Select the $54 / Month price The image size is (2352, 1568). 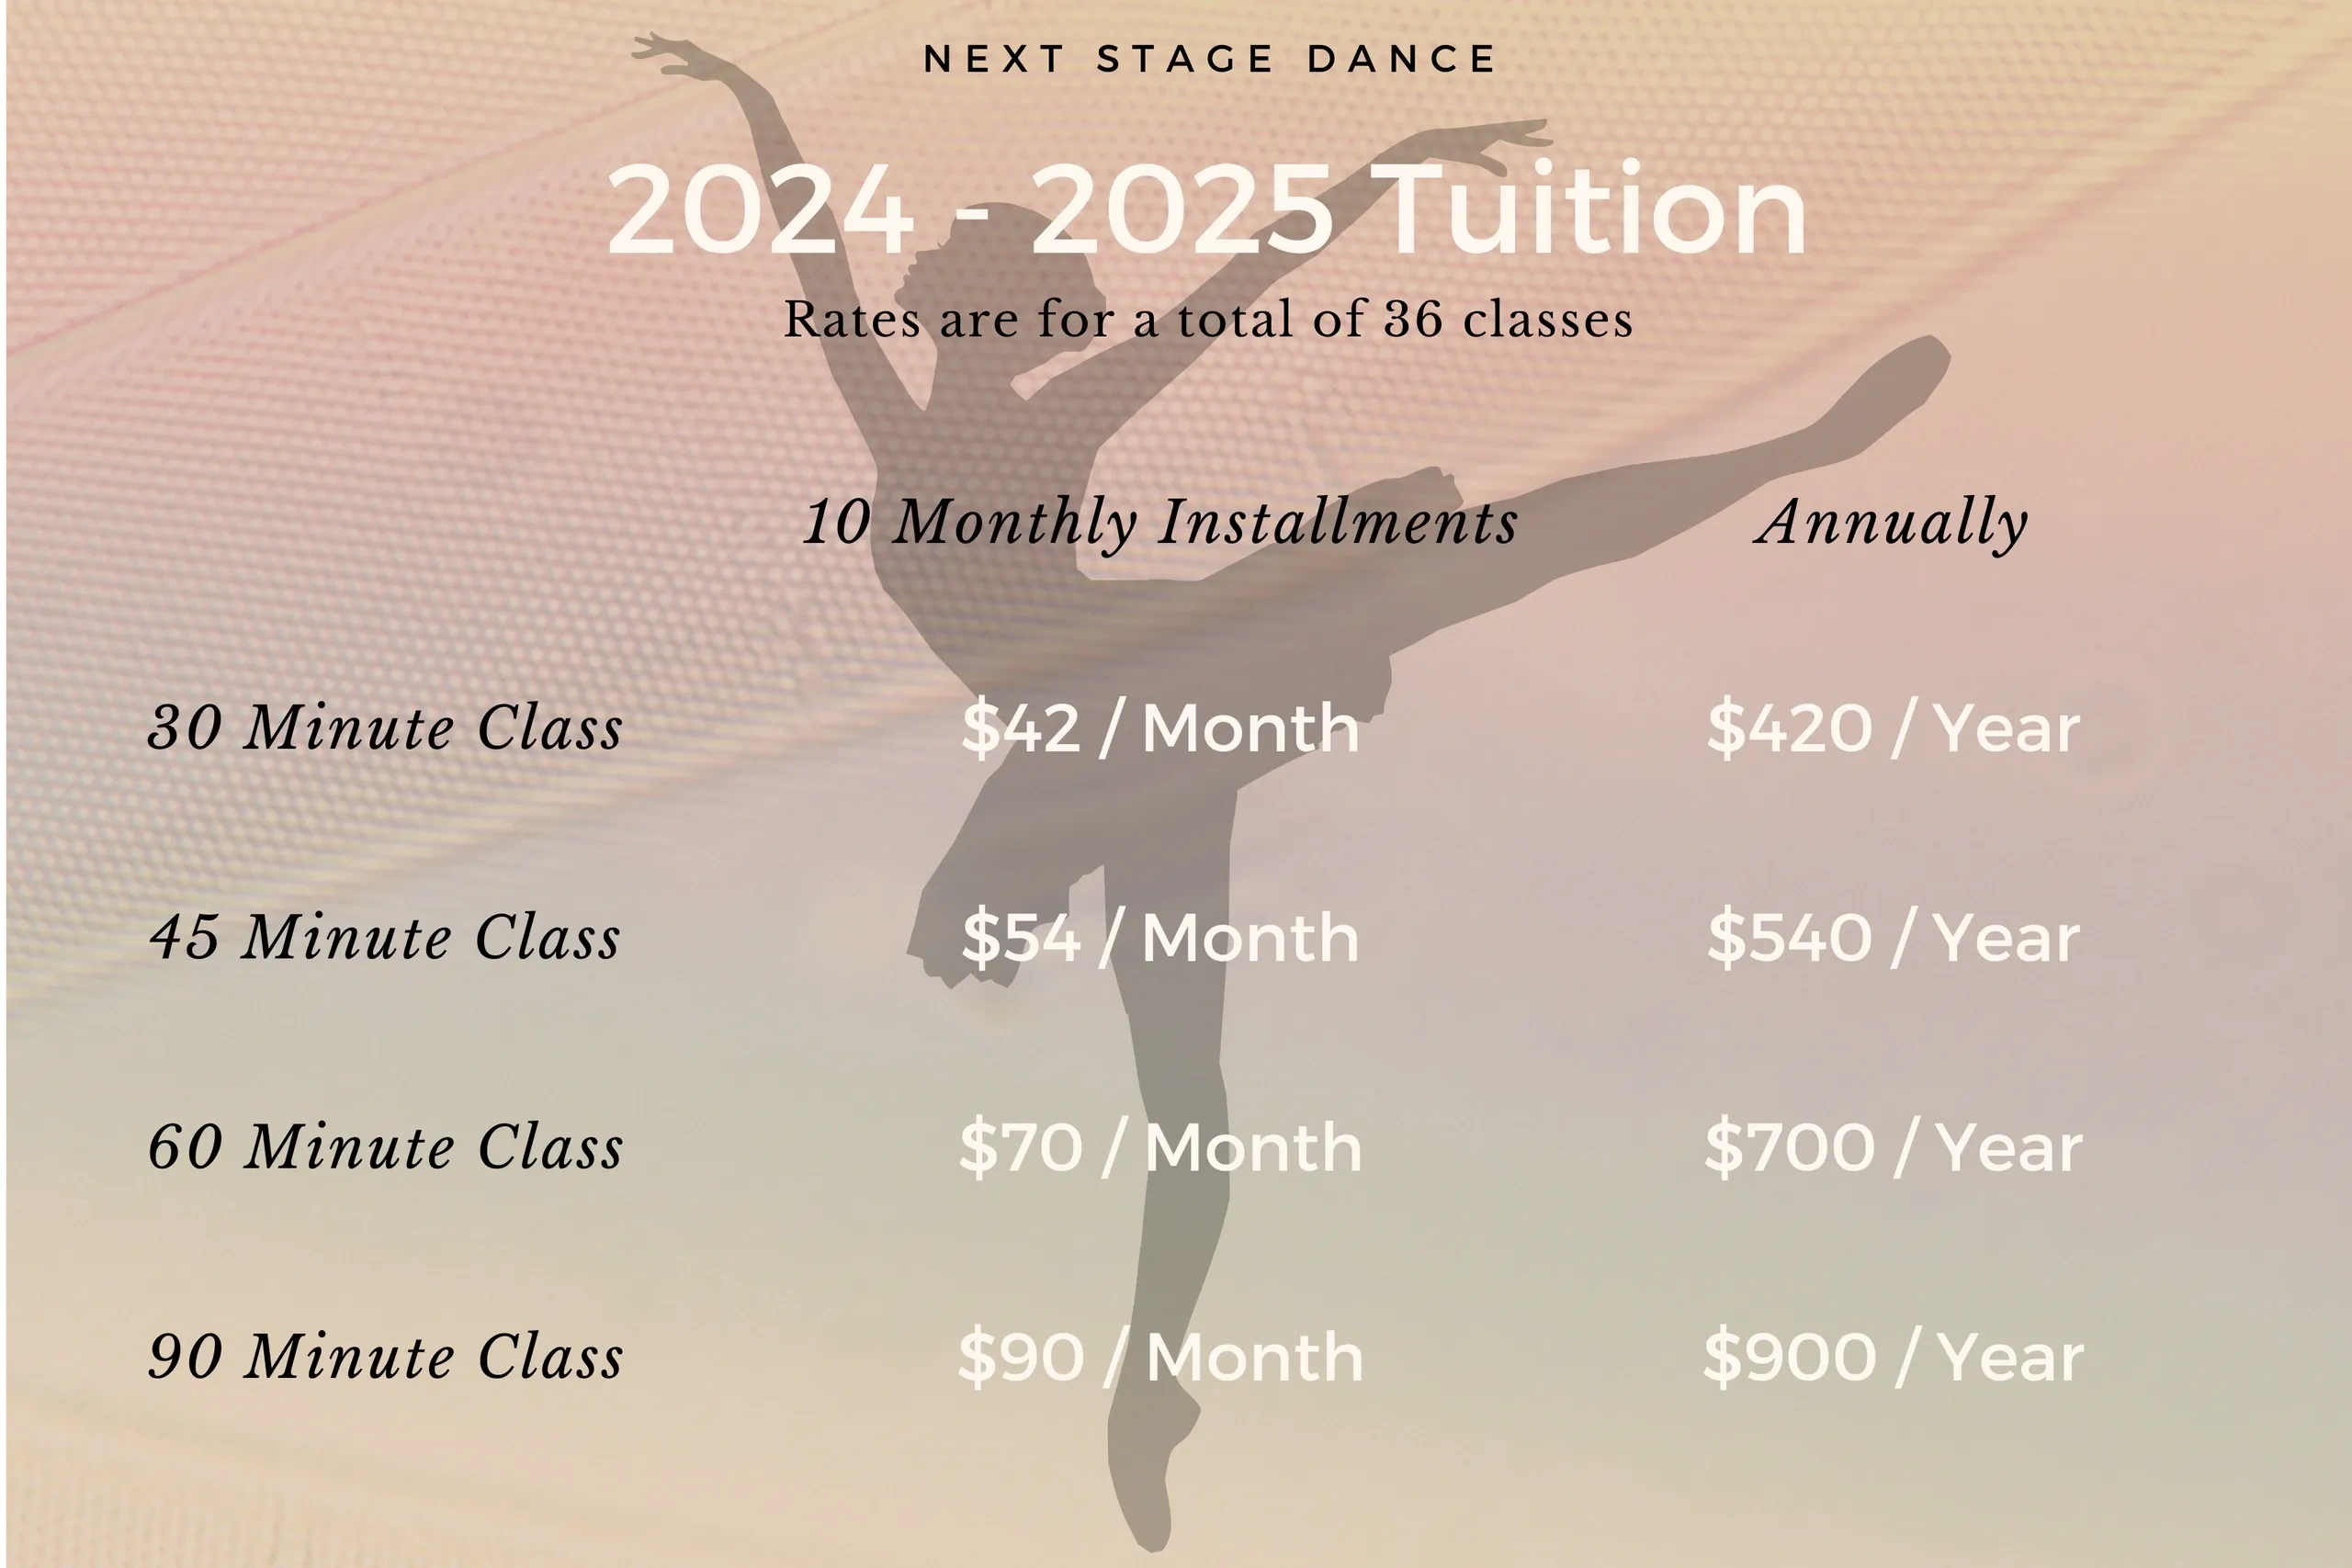point(1160,938)
